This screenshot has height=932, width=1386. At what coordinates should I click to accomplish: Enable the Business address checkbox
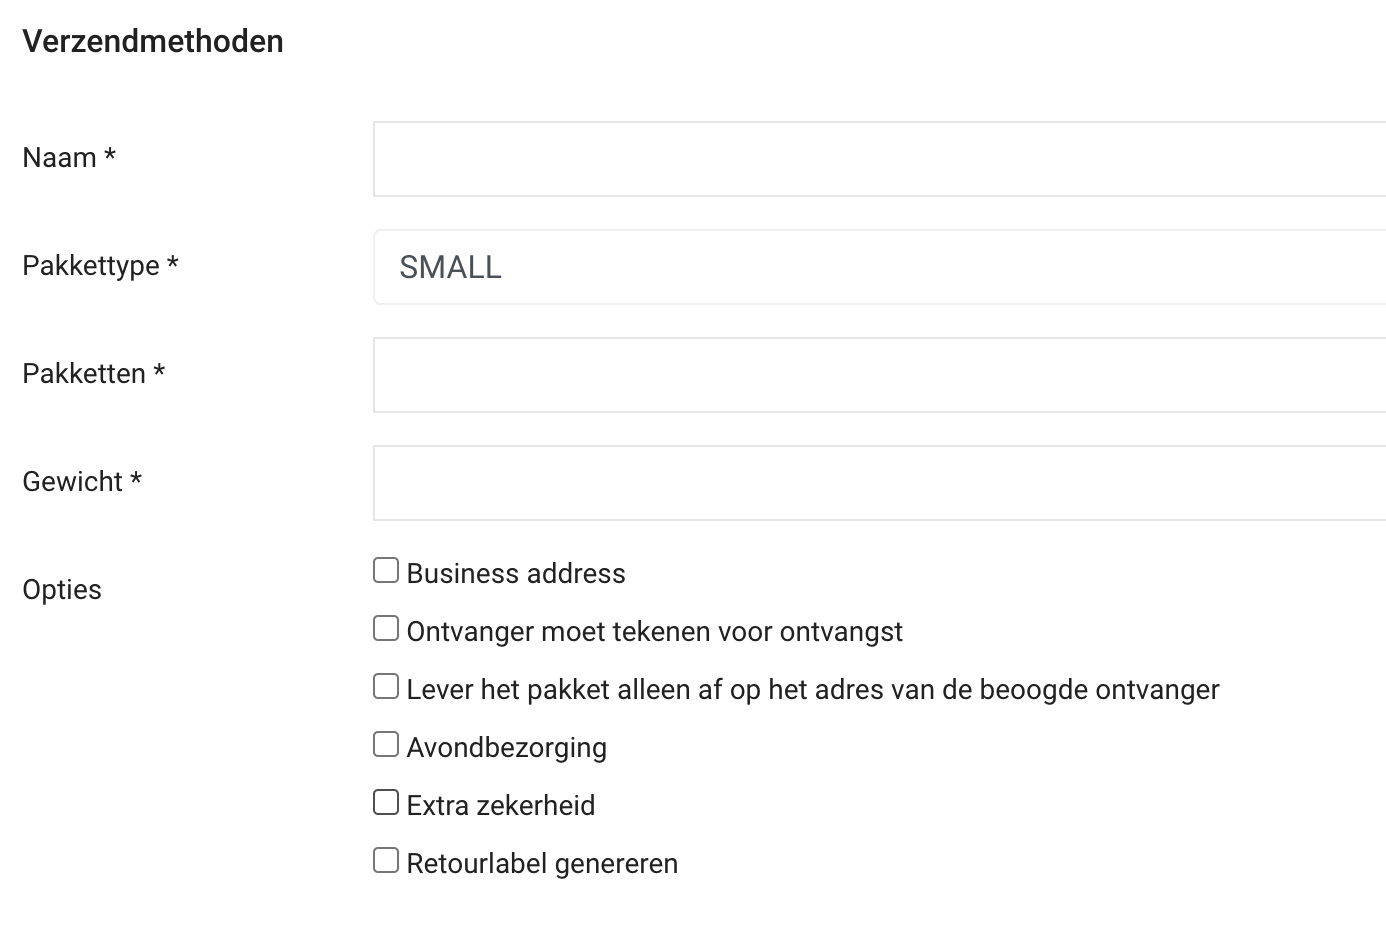(385, 570)
